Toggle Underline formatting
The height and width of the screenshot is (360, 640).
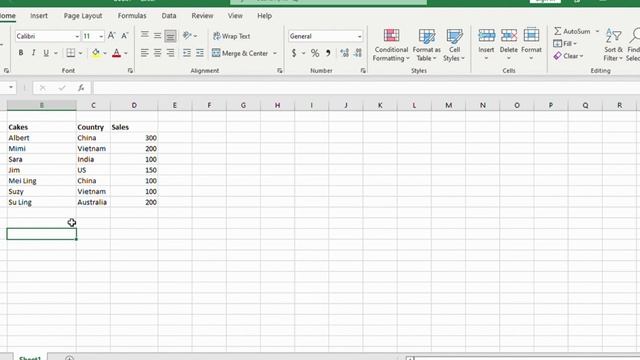click(x=46, y=53)
